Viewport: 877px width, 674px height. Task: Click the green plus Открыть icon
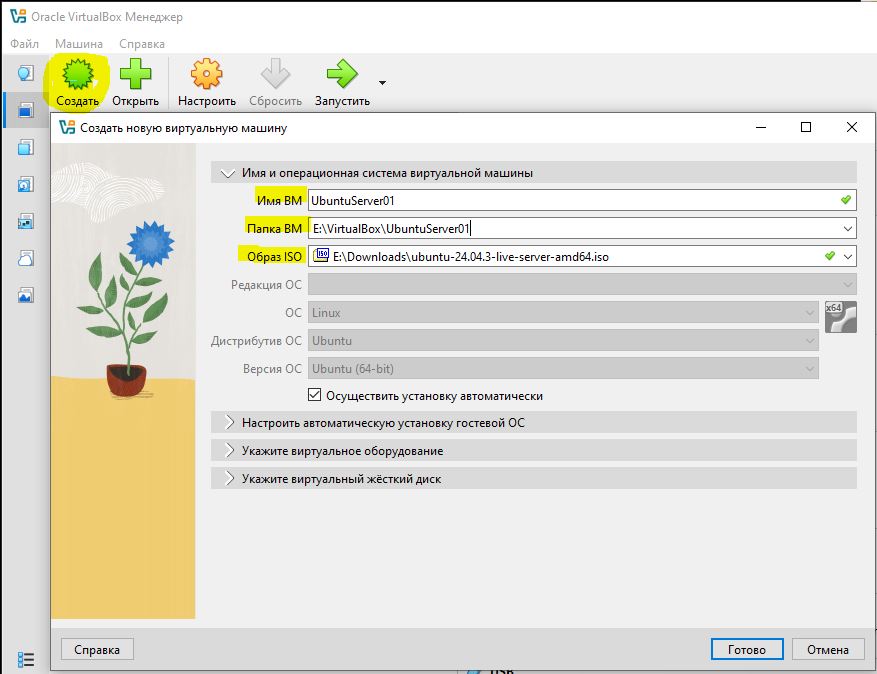click(135, 75)
